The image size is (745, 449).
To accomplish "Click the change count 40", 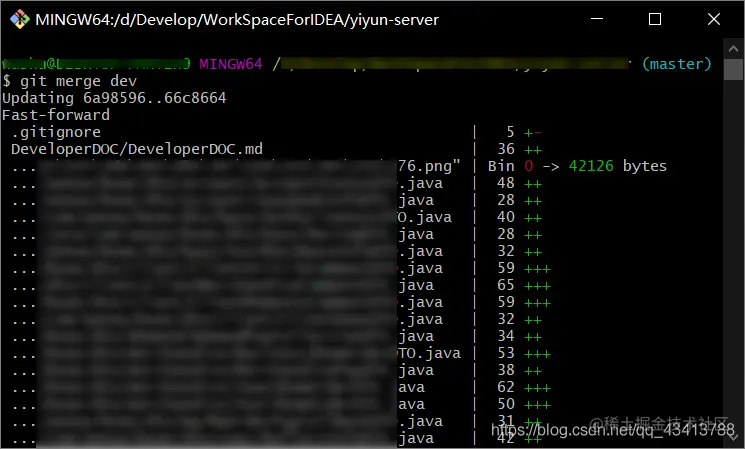I will [506, 217].
